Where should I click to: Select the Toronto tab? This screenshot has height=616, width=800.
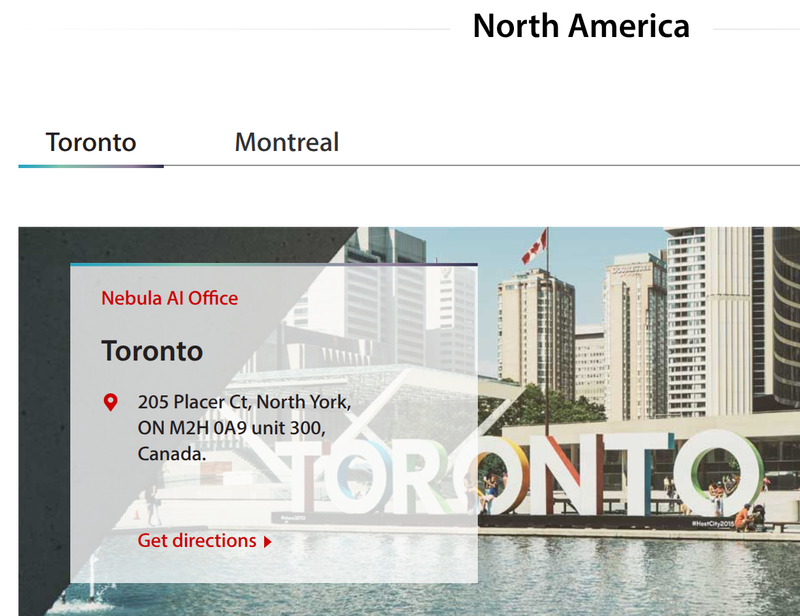tap(91, 142)
